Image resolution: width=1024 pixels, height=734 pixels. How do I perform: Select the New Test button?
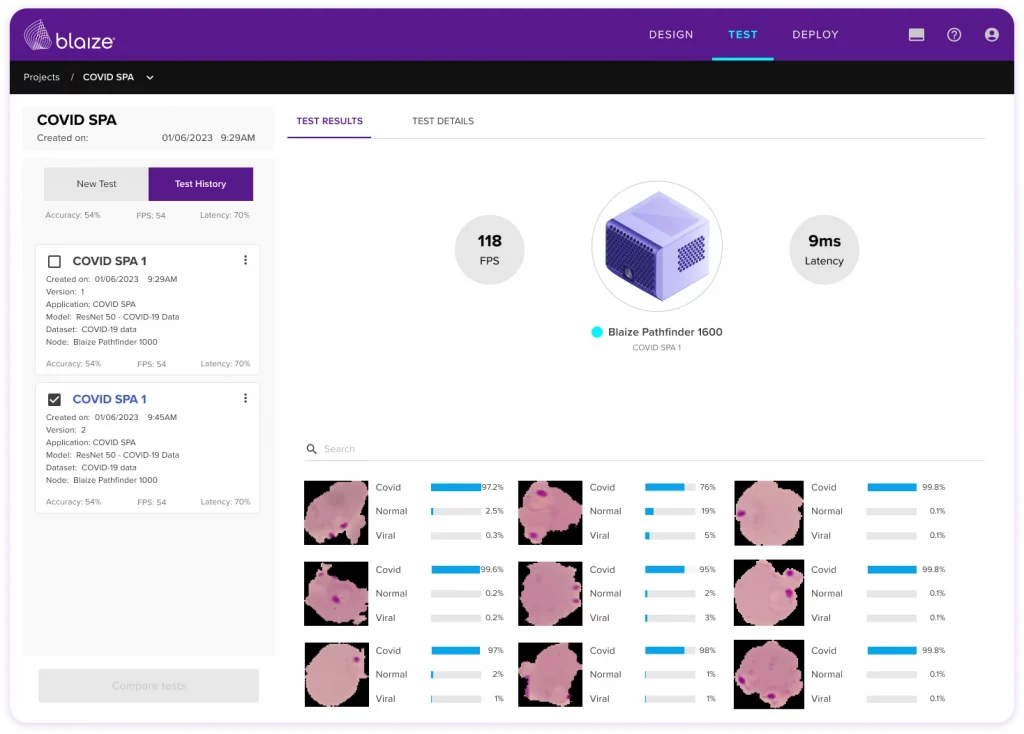(96, 184)
